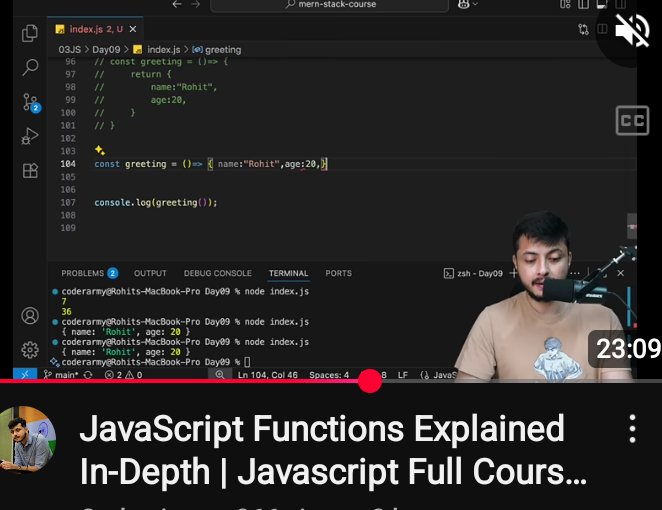
Task: Click the mern-stack-course command search box
Action: pos(329,5)
